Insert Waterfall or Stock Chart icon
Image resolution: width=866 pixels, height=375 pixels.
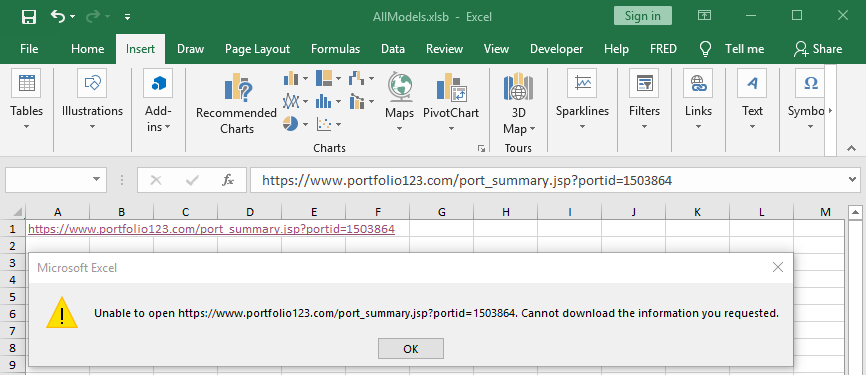357,78
